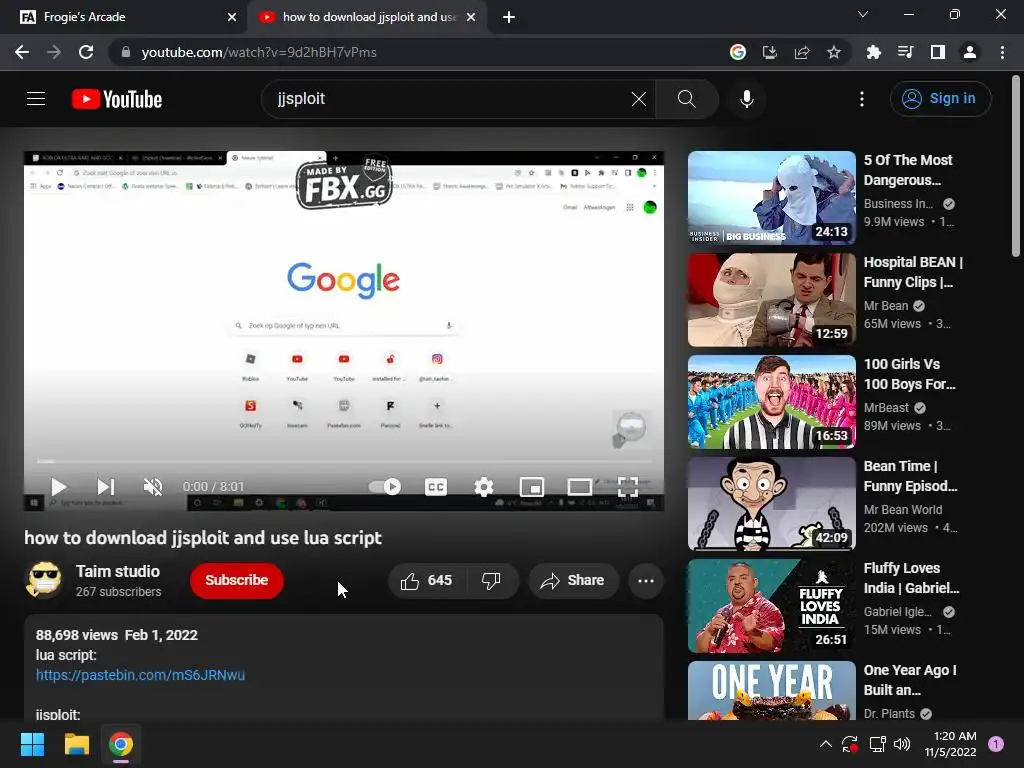Screen dimensions: 1024x768
Task: Open Fluffy Loves India video thumbnail
Action: [771, 605]
